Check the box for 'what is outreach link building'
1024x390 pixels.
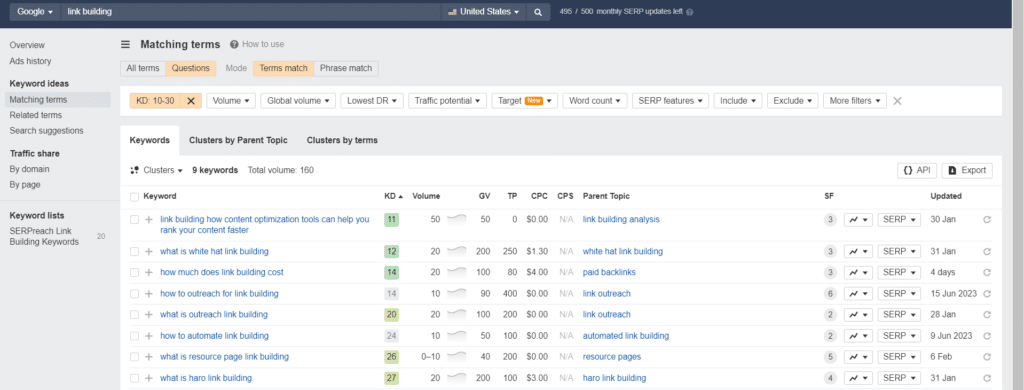coord(135,315)
